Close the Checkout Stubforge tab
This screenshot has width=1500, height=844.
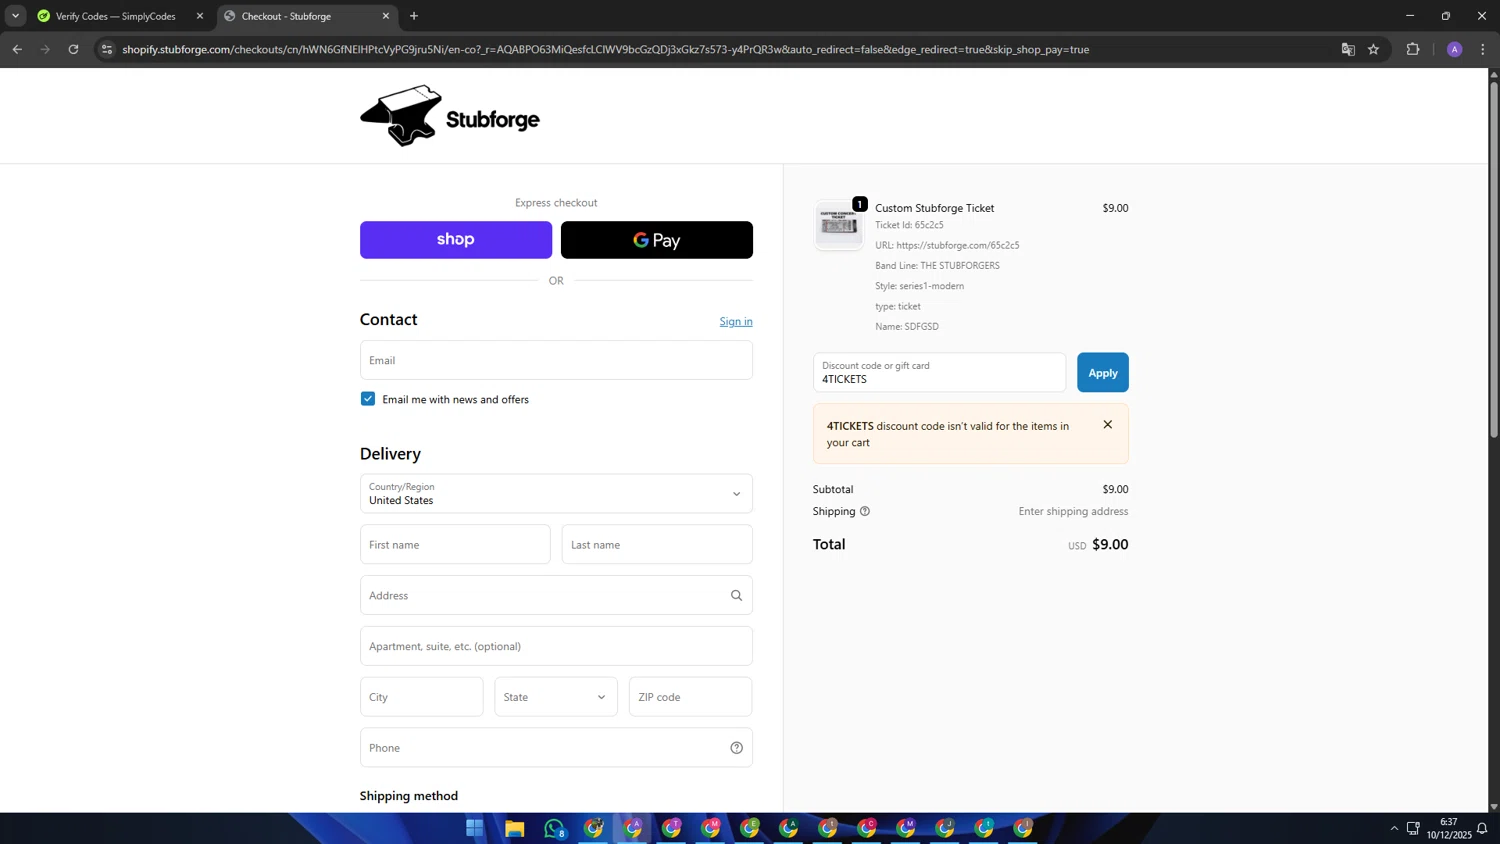(x=386, y=16)
